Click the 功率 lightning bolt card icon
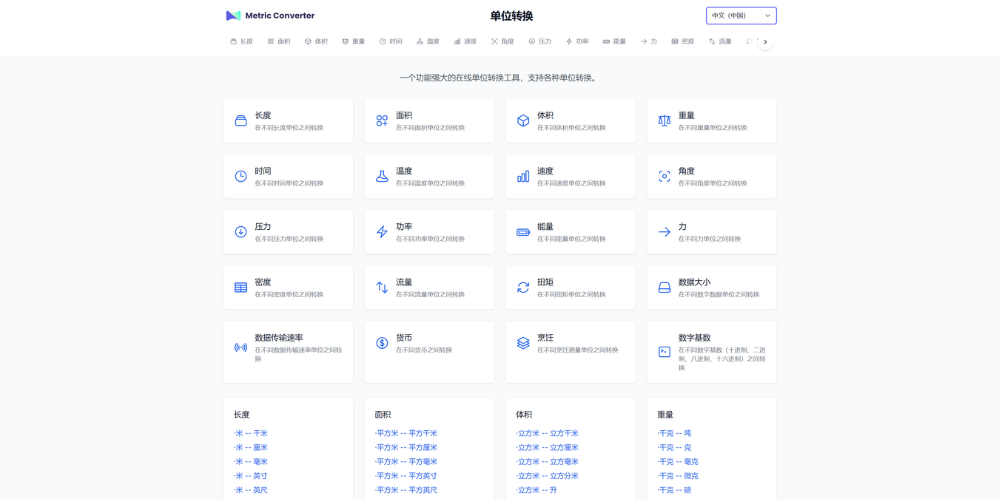Viewport: 1000px width, 500px height. pos(382,232)
